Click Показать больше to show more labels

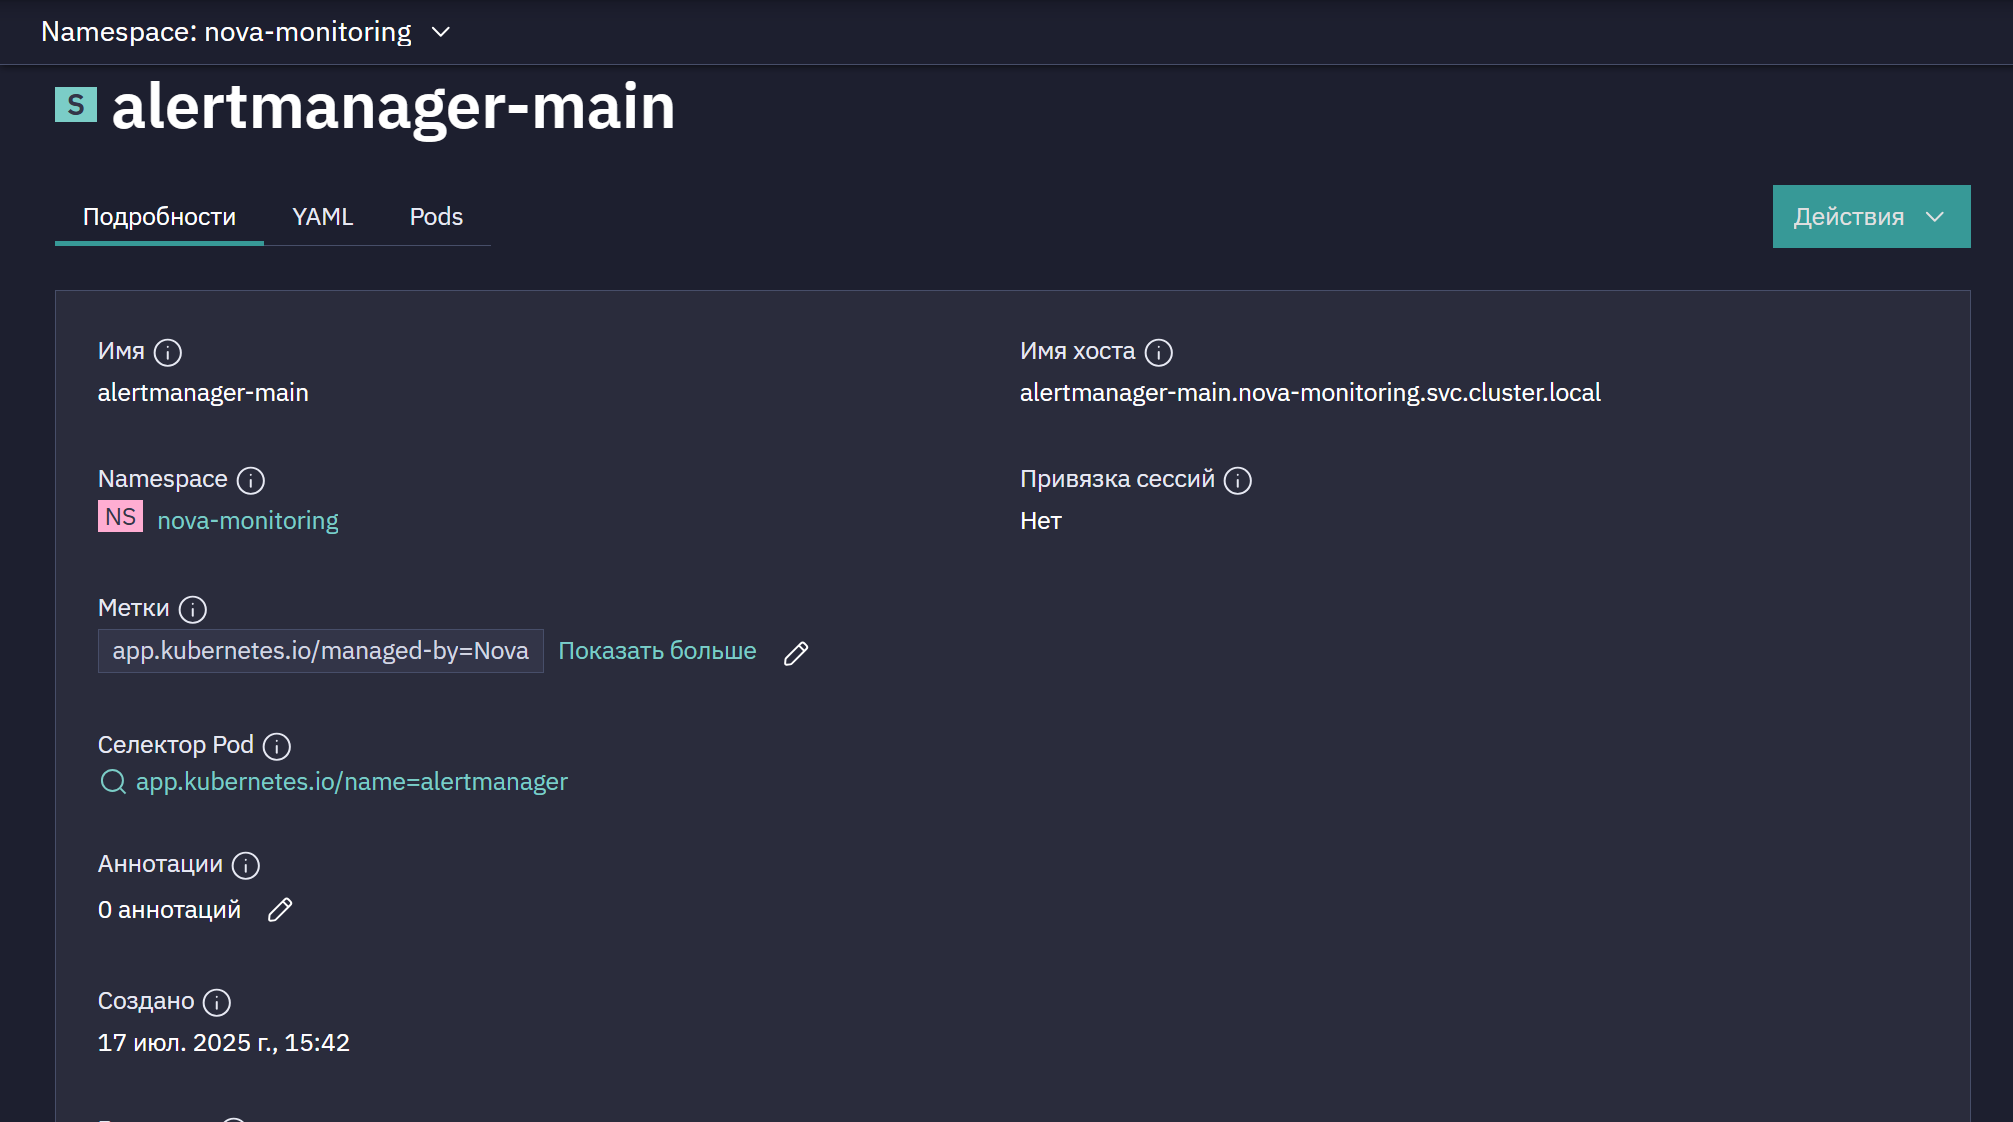click(657, 651)
